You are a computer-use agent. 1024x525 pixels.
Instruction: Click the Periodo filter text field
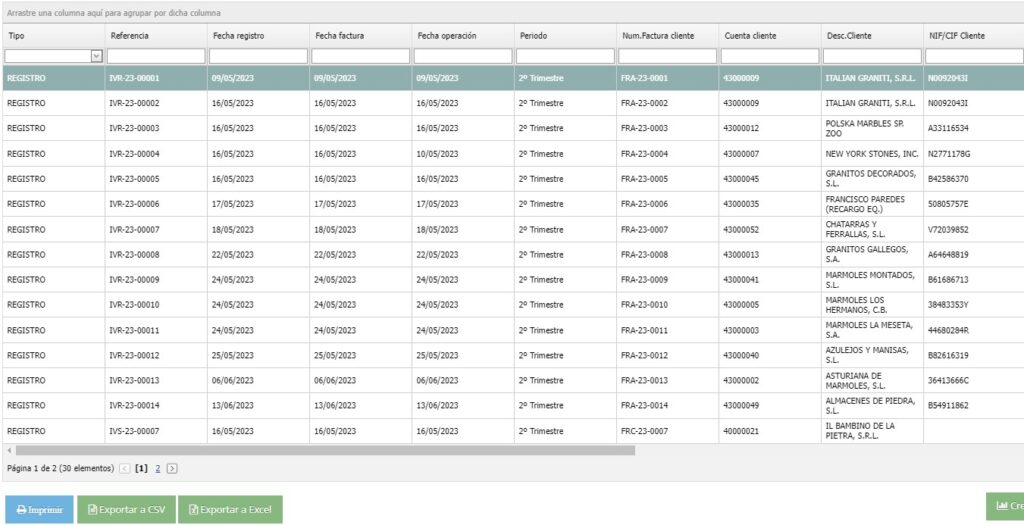click(565, 56)
